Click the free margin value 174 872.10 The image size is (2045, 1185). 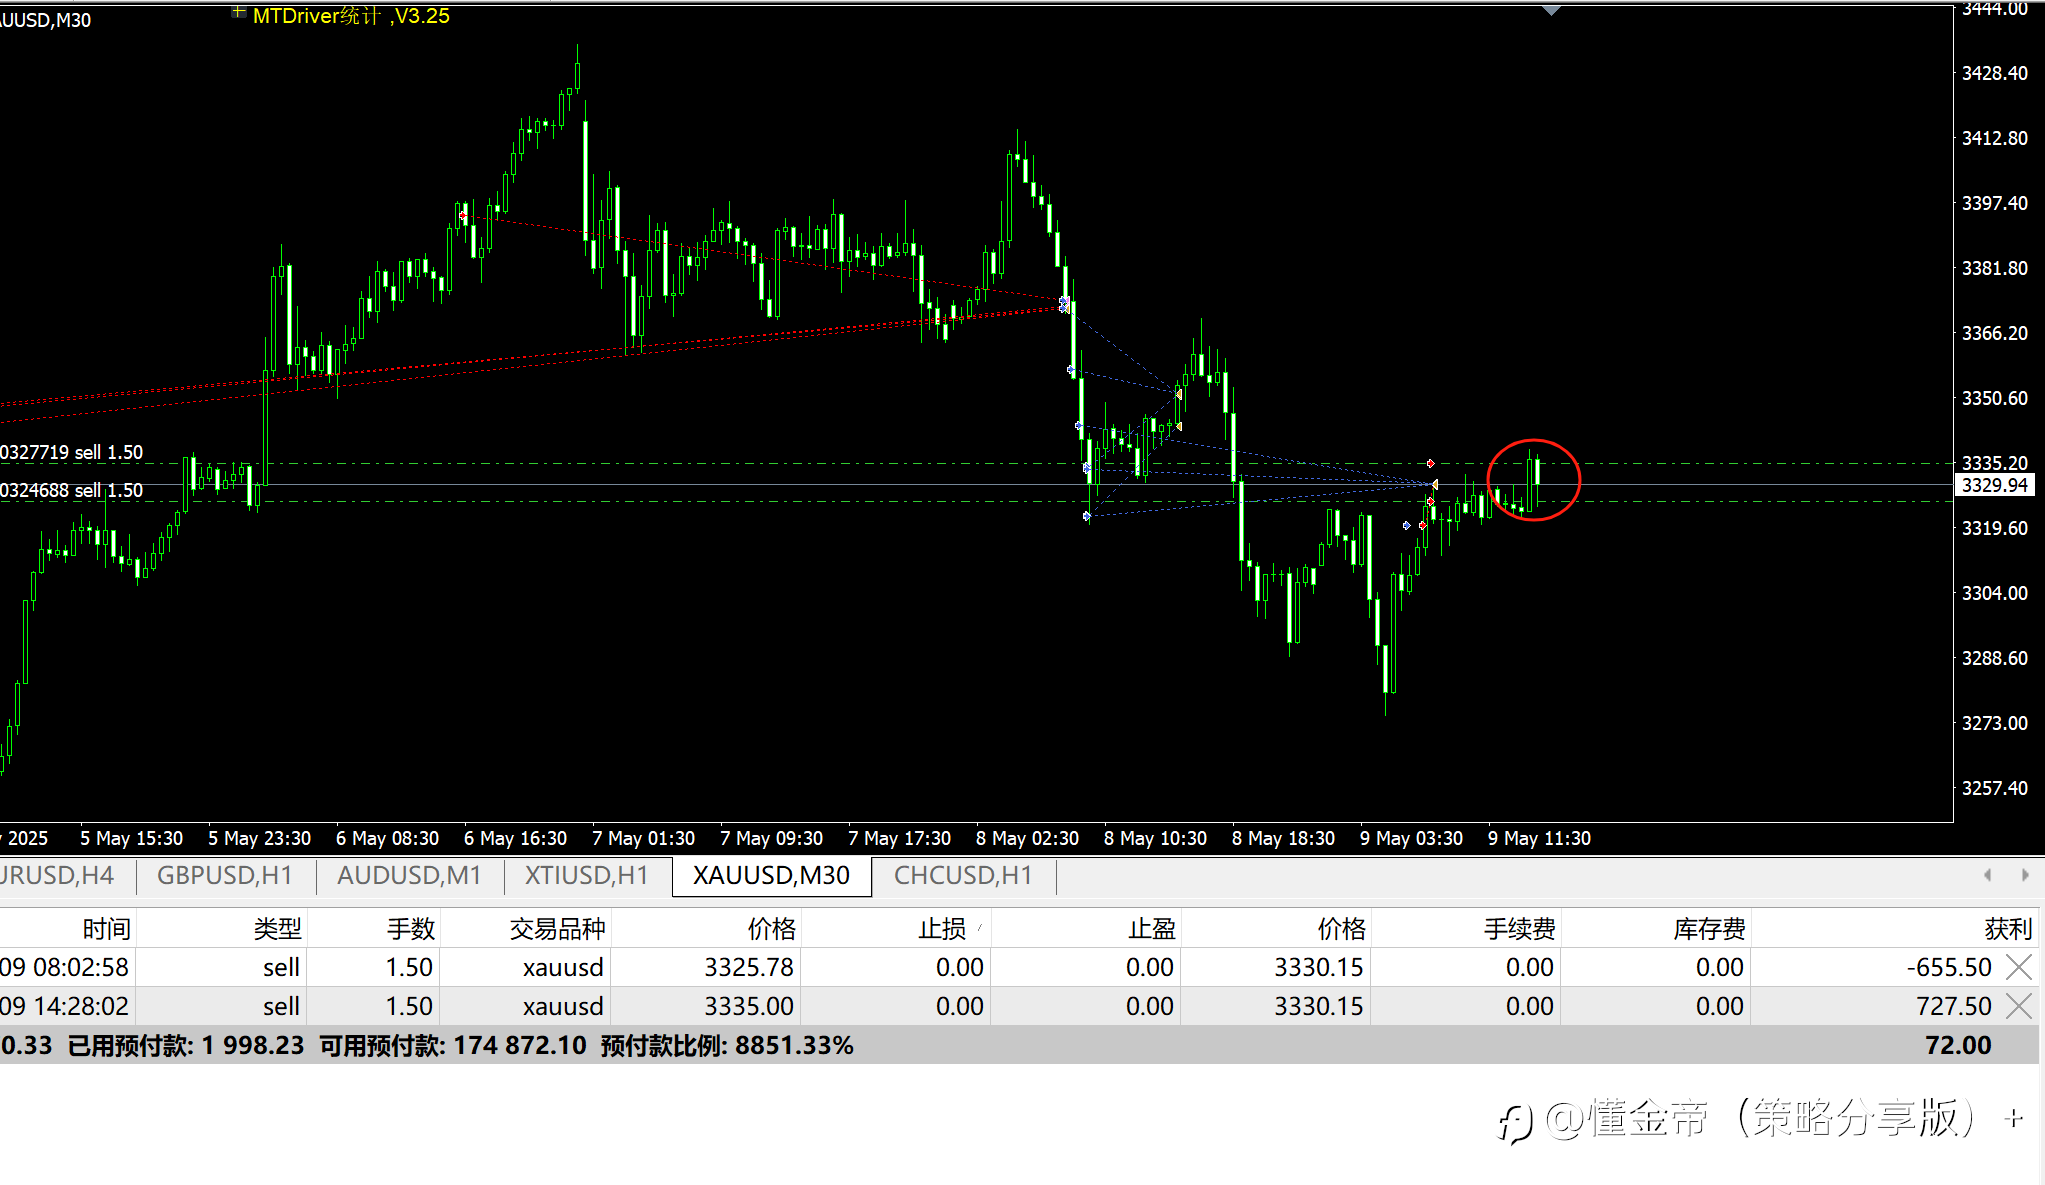pos(520,1045)
